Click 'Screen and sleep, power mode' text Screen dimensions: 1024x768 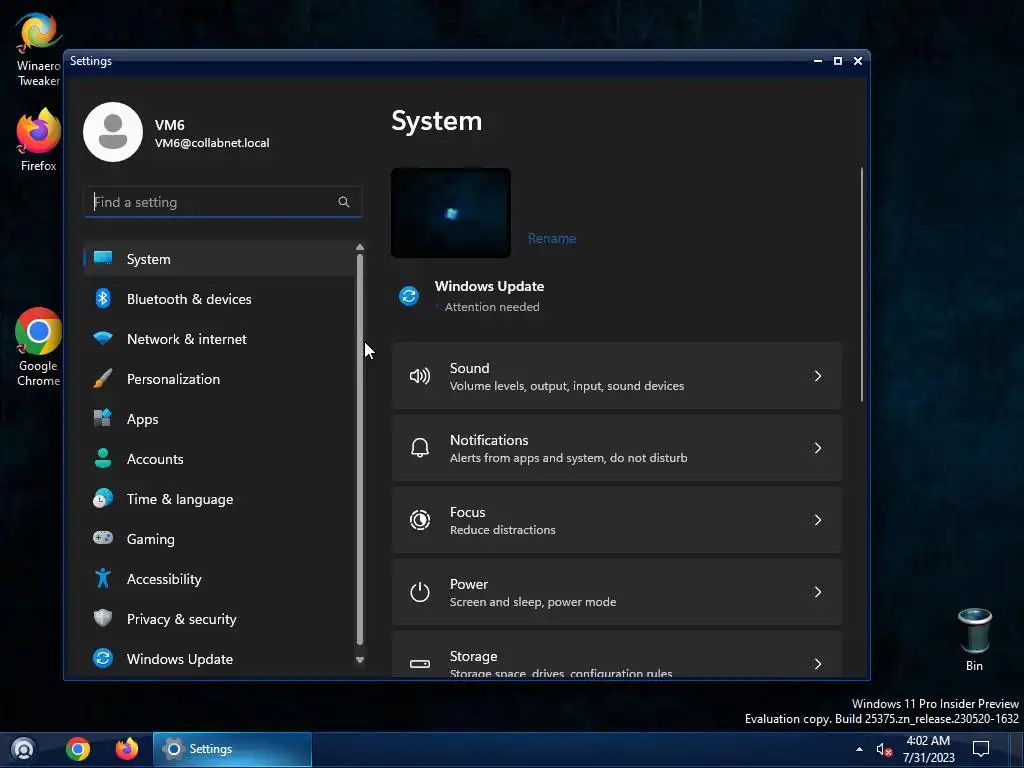(533, 601)
